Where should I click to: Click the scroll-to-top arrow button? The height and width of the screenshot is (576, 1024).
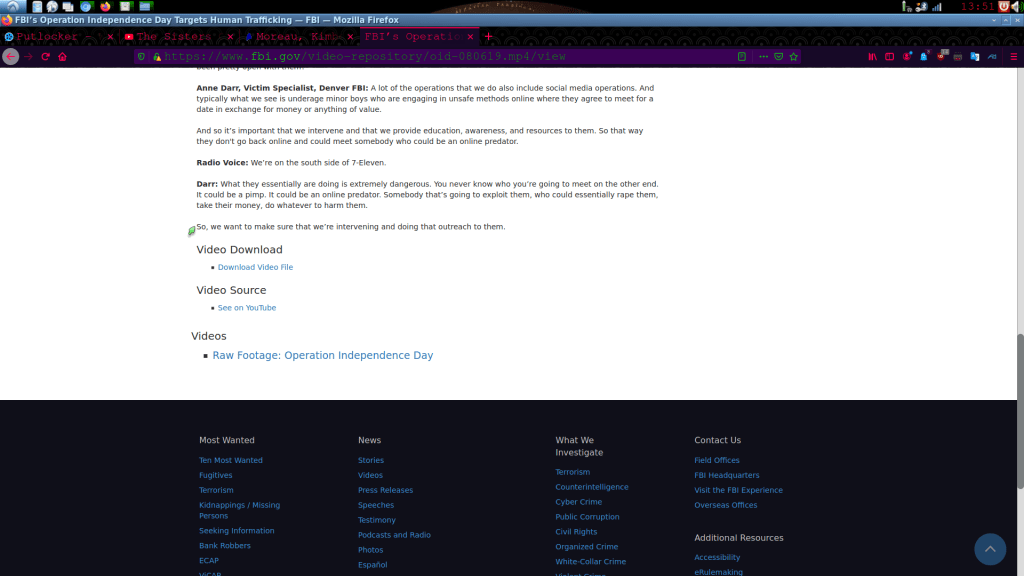coord(989,548)
